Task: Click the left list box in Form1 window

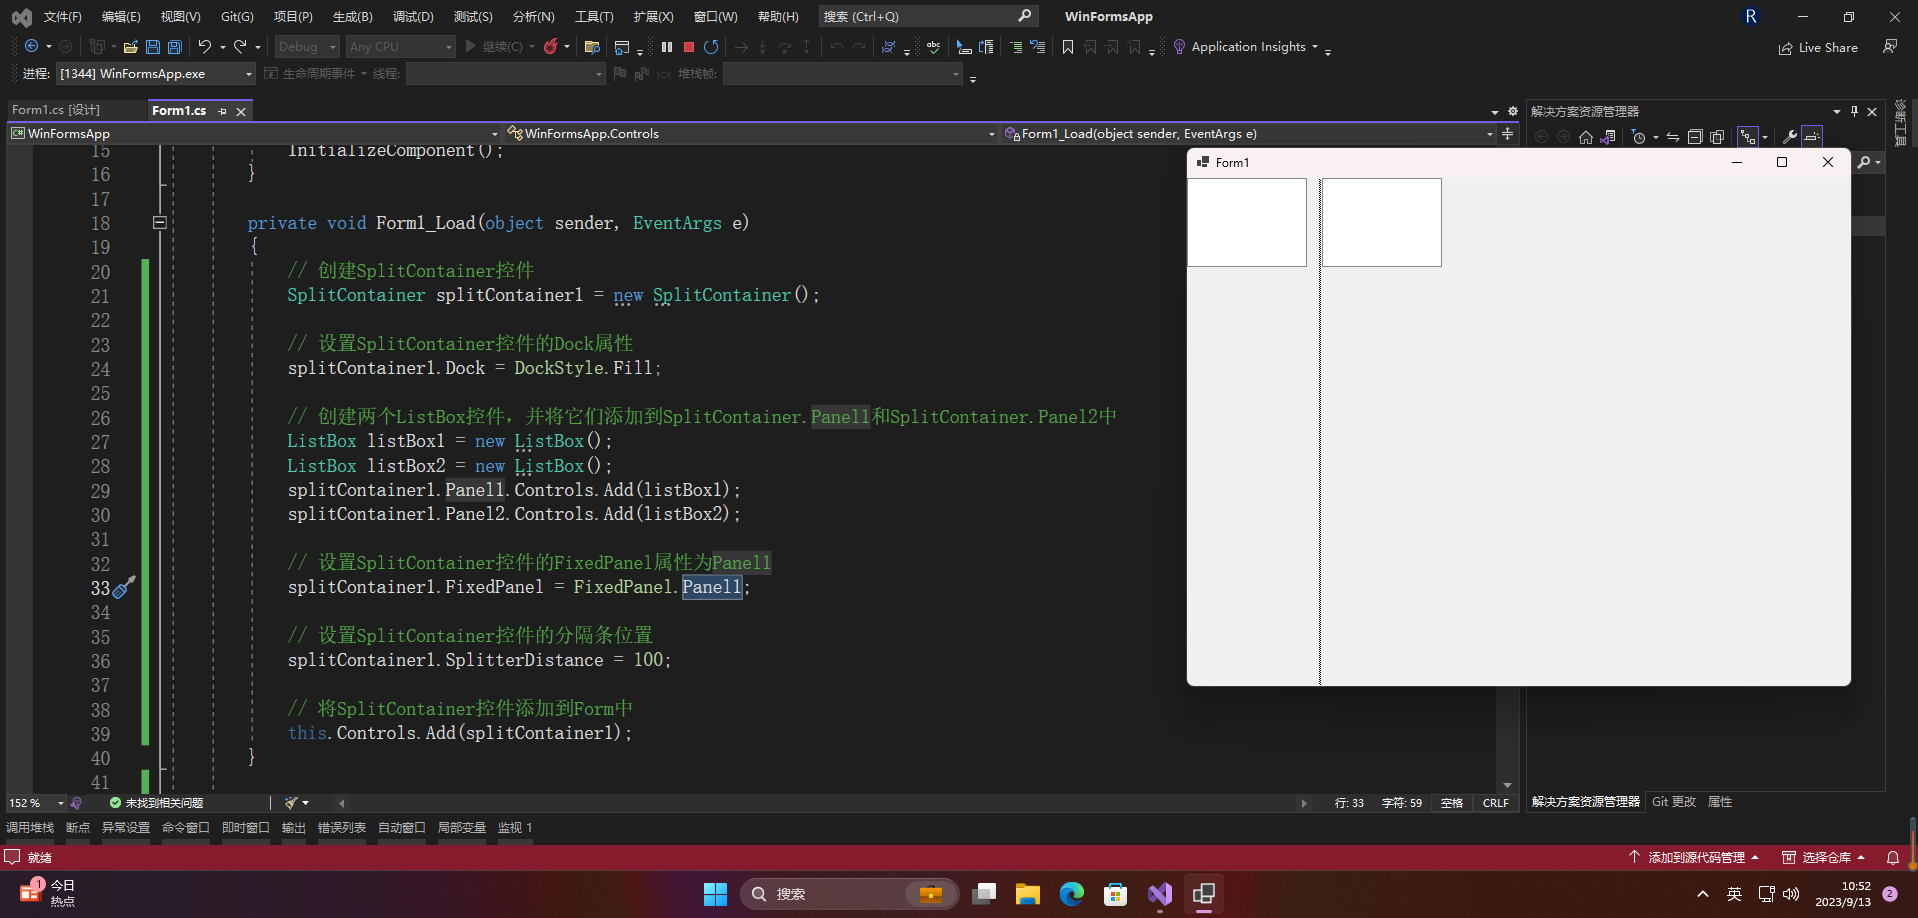Action: point(1247,222)
